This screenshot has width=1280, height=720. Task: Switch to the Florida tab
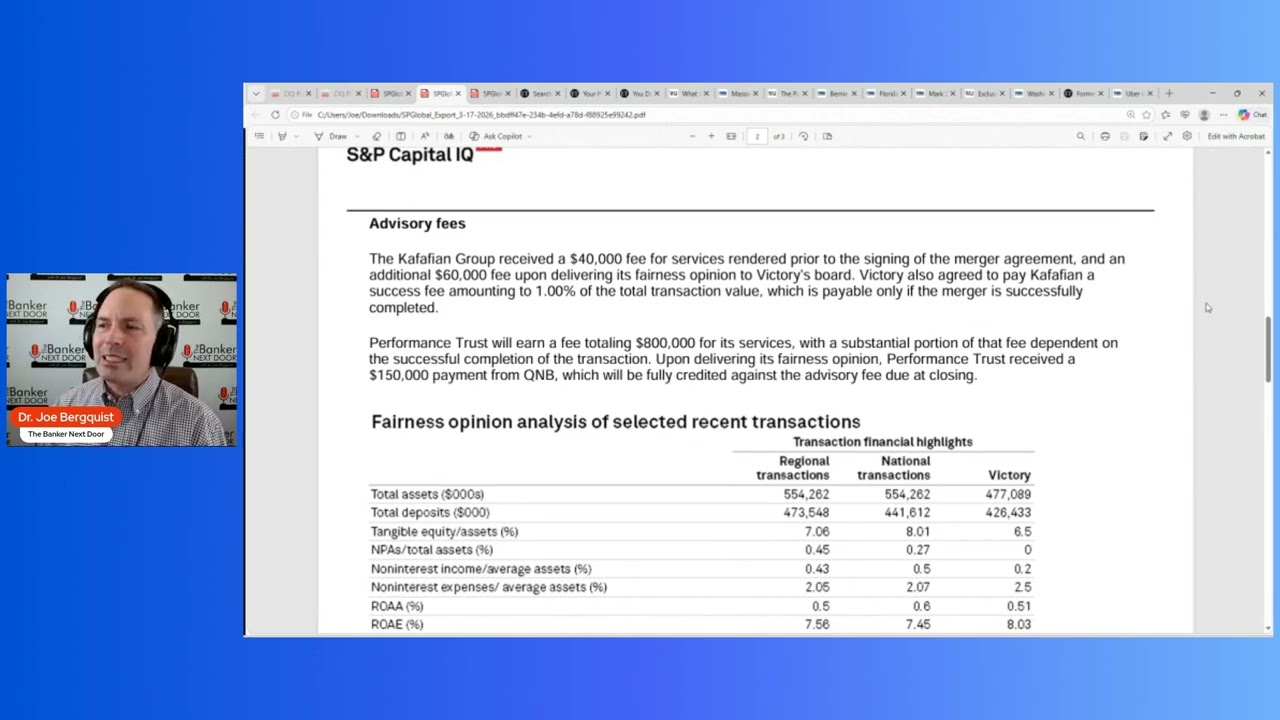886,93
